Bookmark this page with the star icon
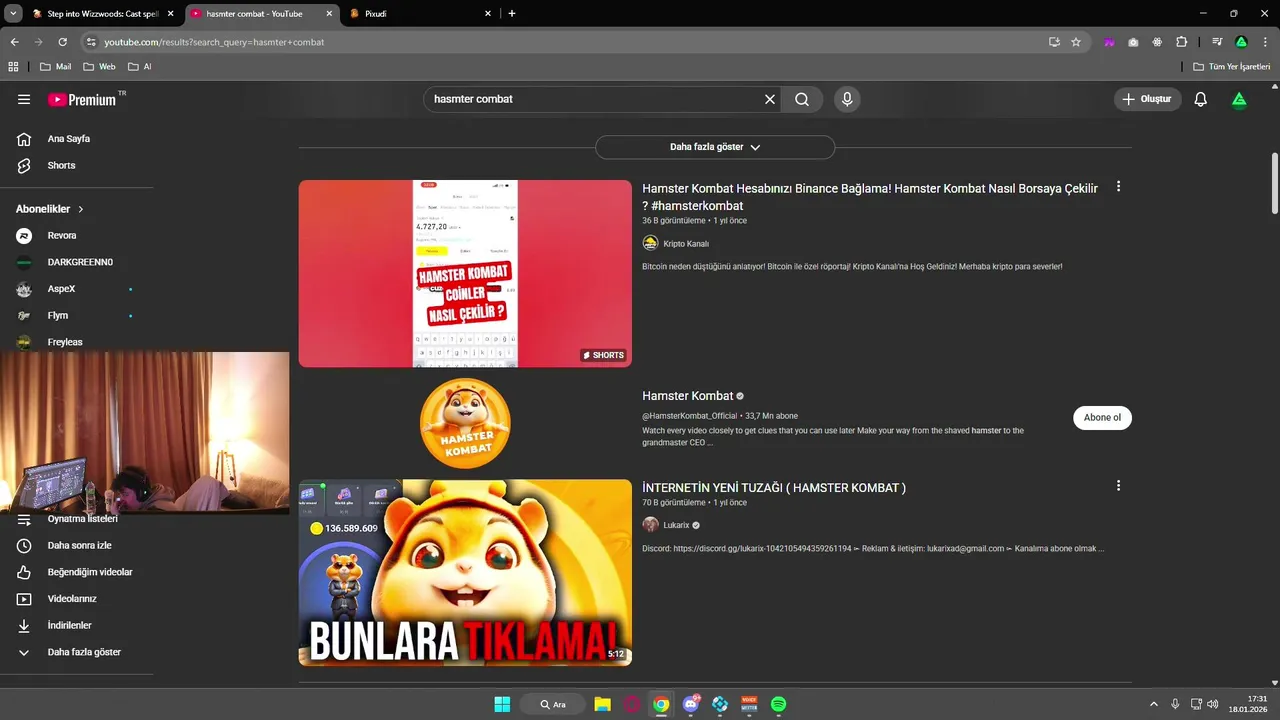 tap(1076, 42)
